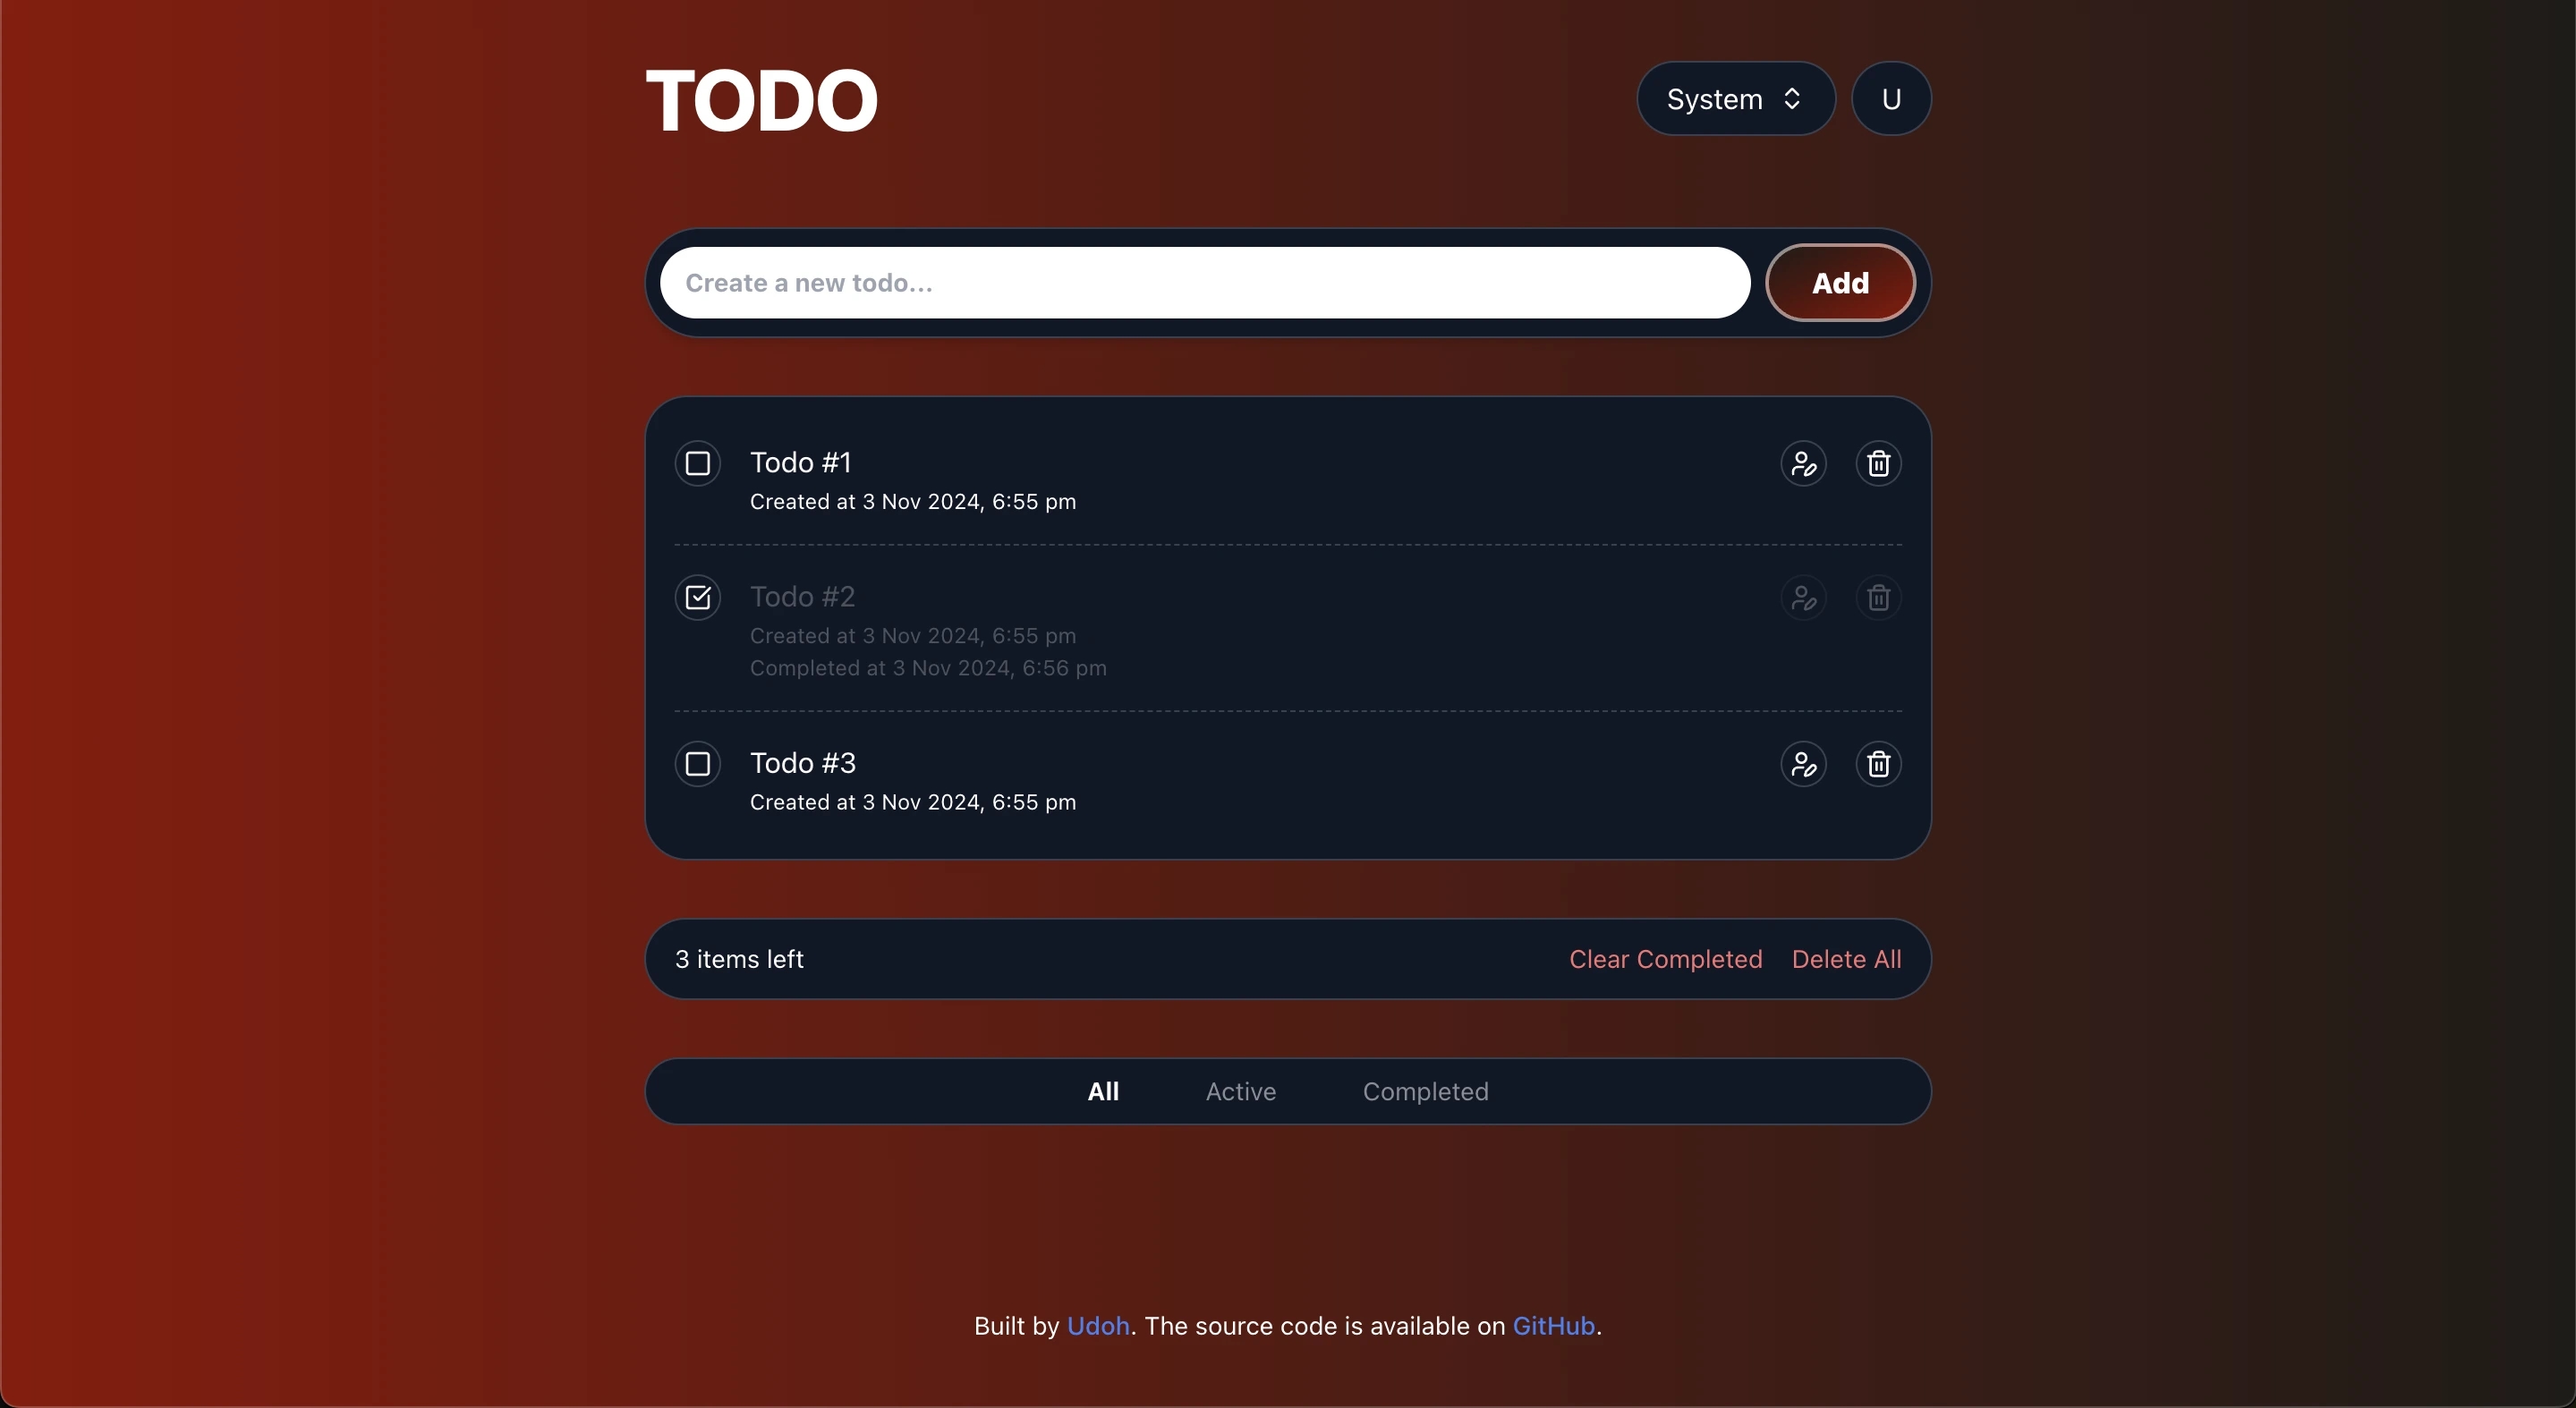Click the delete icon for Todo #1
The height and width of the screenshot is (1408, 2576).
1877,463
